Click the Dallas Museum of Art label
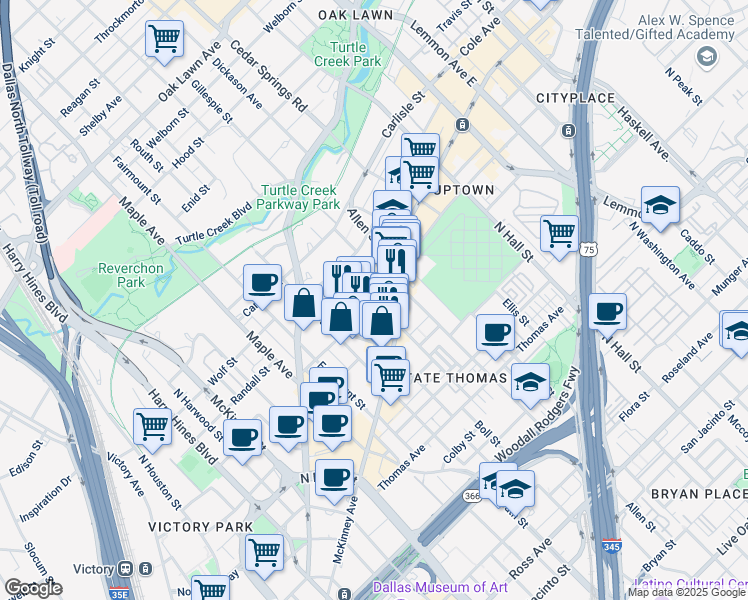The image size is (748, 600). point(440,587)
